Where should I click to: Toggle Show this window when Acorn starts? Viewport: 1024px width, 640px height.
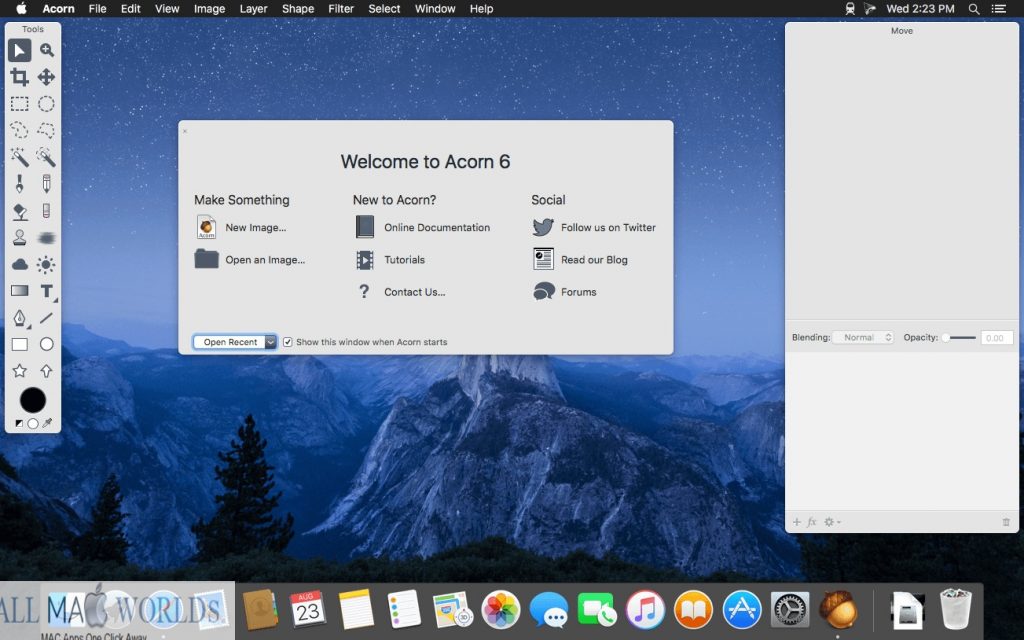(x=287, y=342)
